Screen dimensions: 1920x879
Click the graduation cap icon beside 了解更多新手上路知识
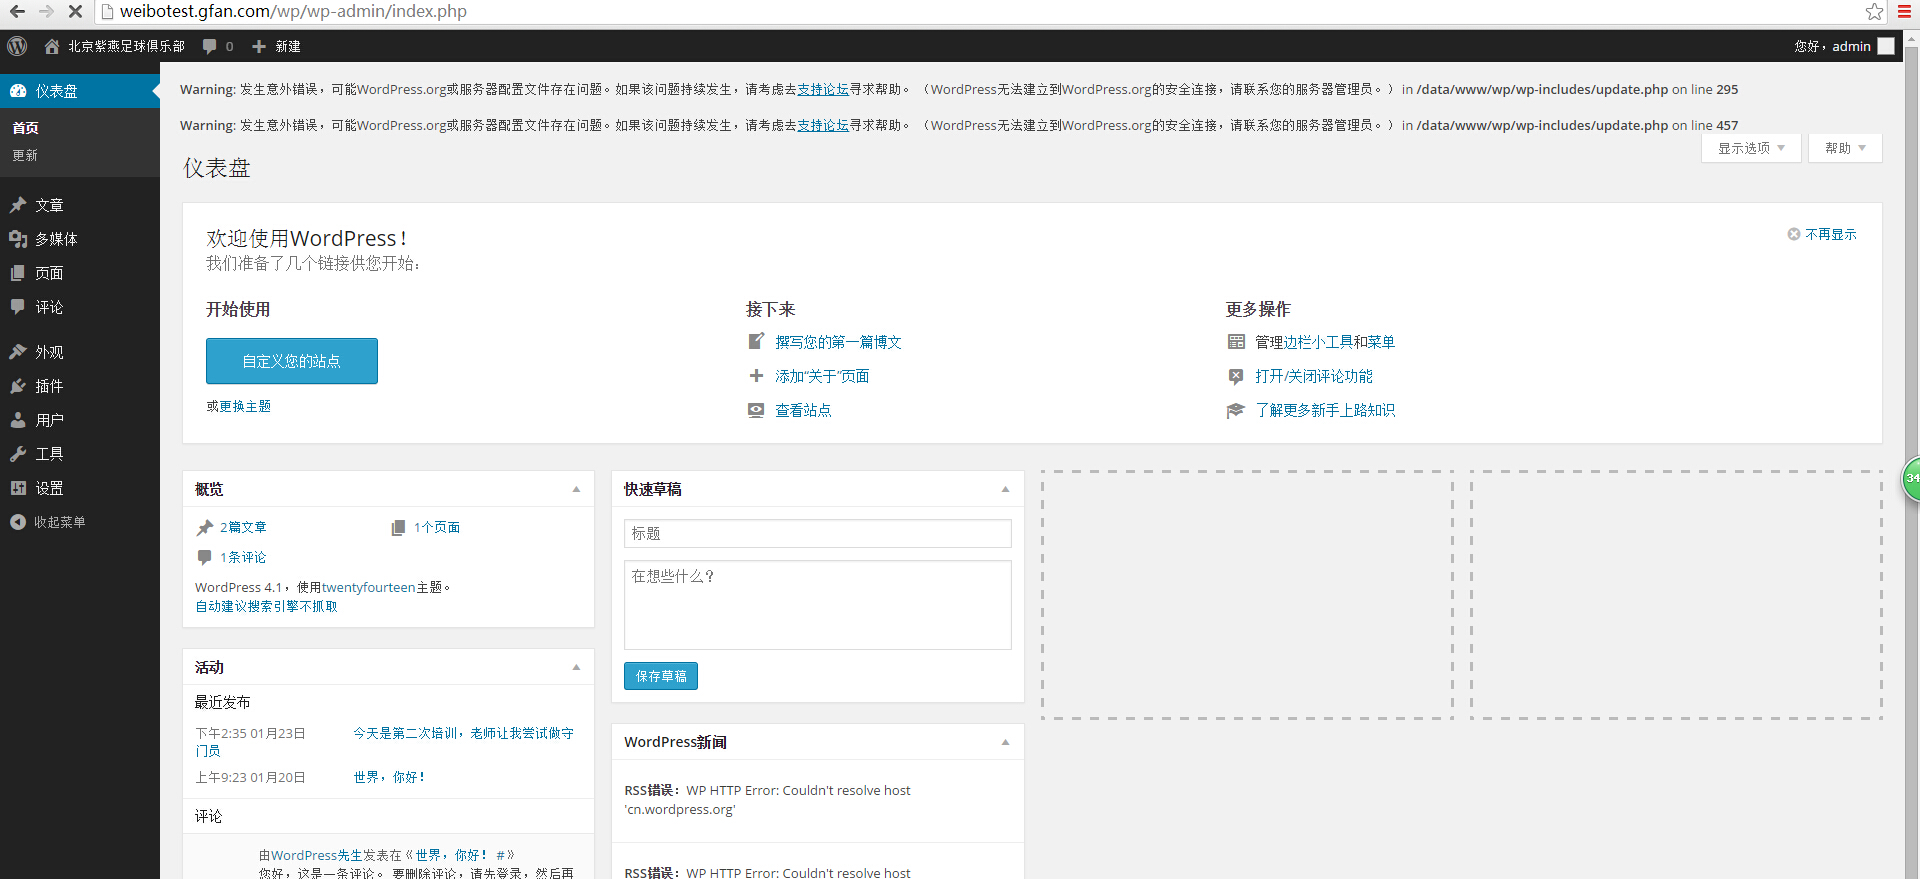click(x=1236, y=410)
